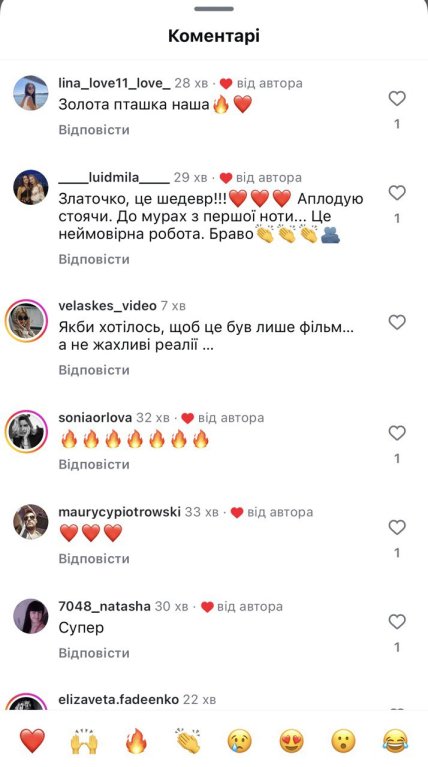
Task: Tap the elizaveta.fadeenko username
Action: pyautogui.click(x=118, y=699)
